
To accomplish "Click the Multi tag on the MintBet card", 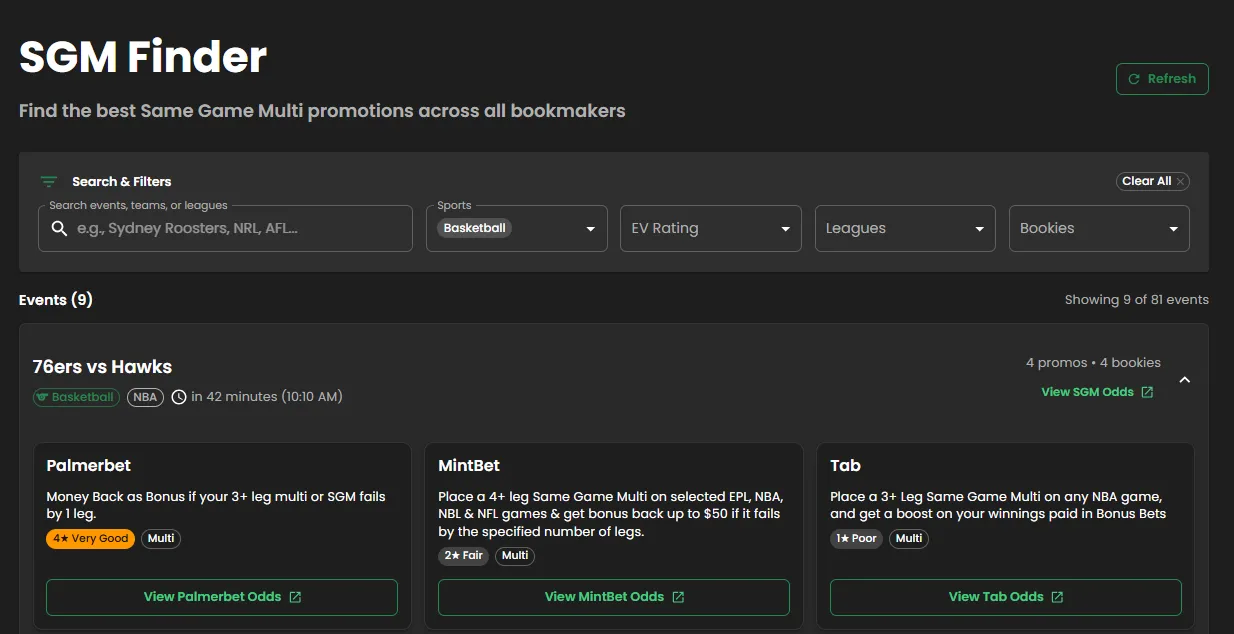I will click(514, 556).
